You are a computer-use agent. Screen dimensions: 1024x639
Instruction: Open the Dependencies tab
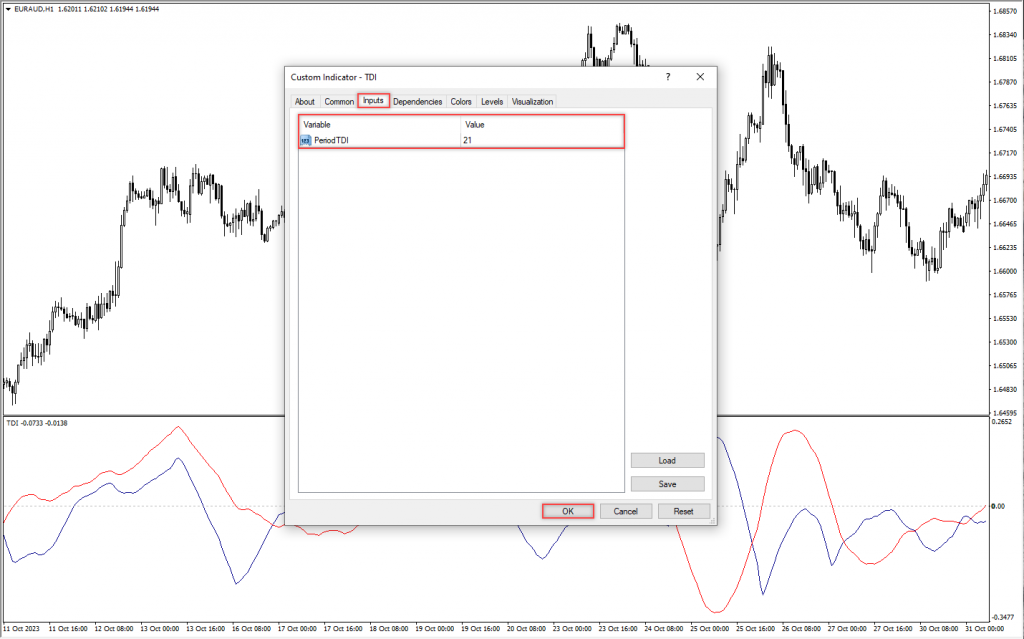[417, 102]
